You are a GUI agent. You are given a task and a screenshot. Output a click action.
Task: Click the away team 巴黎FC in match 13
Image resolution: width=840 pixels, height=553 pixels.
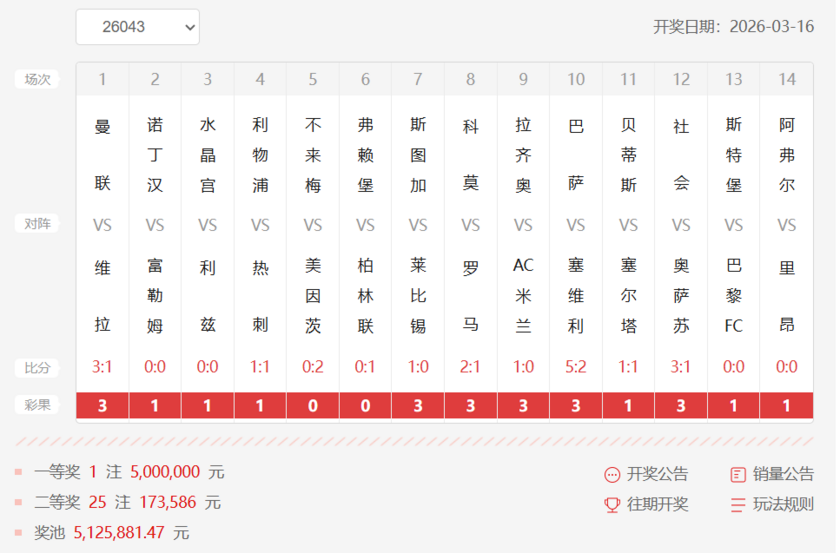click(734, 295)
